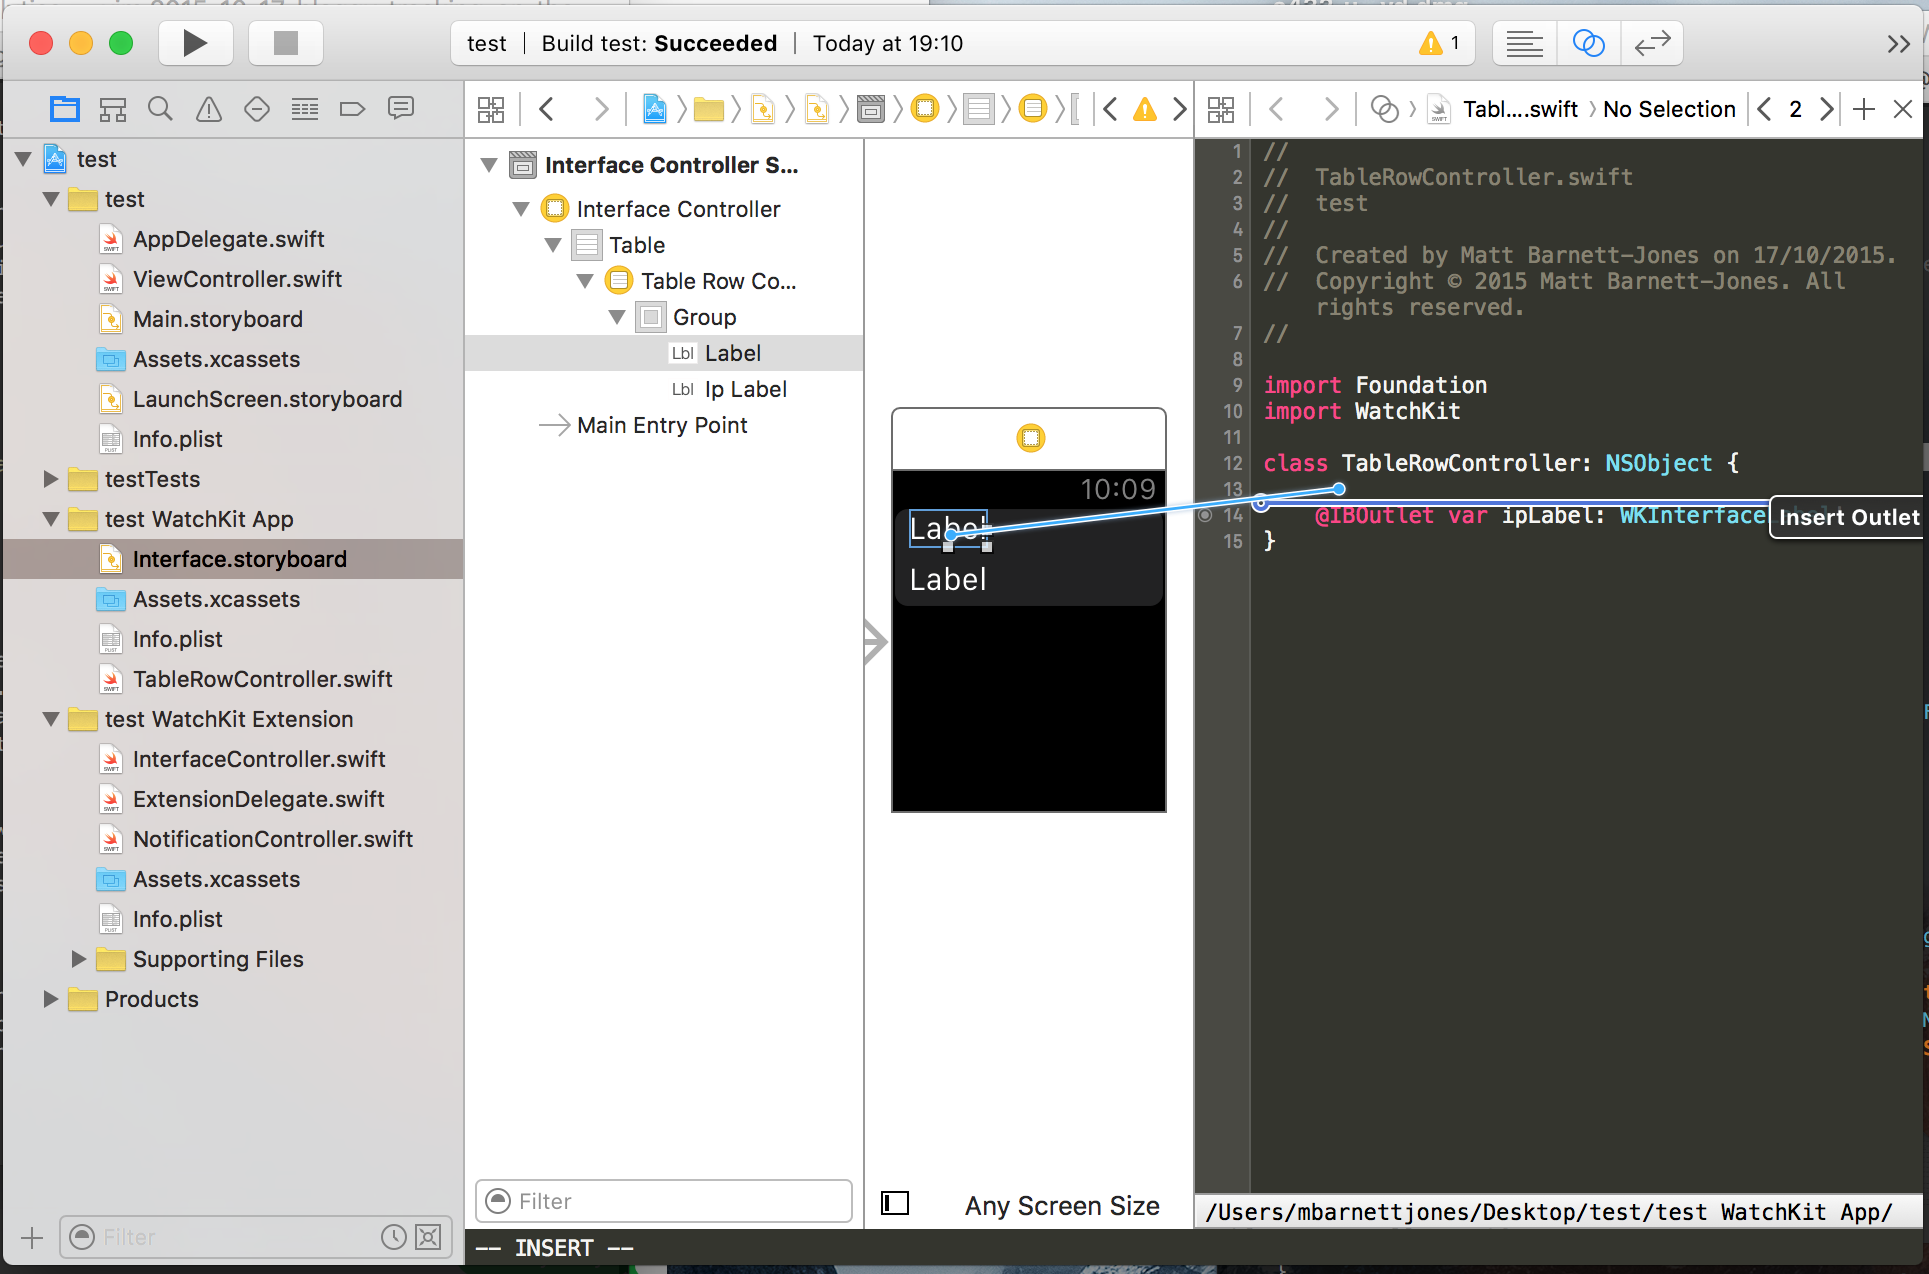Open the Breakpoint navigator tag icon
This screenshot has height=1274, width=1929.
coord(352,108)
